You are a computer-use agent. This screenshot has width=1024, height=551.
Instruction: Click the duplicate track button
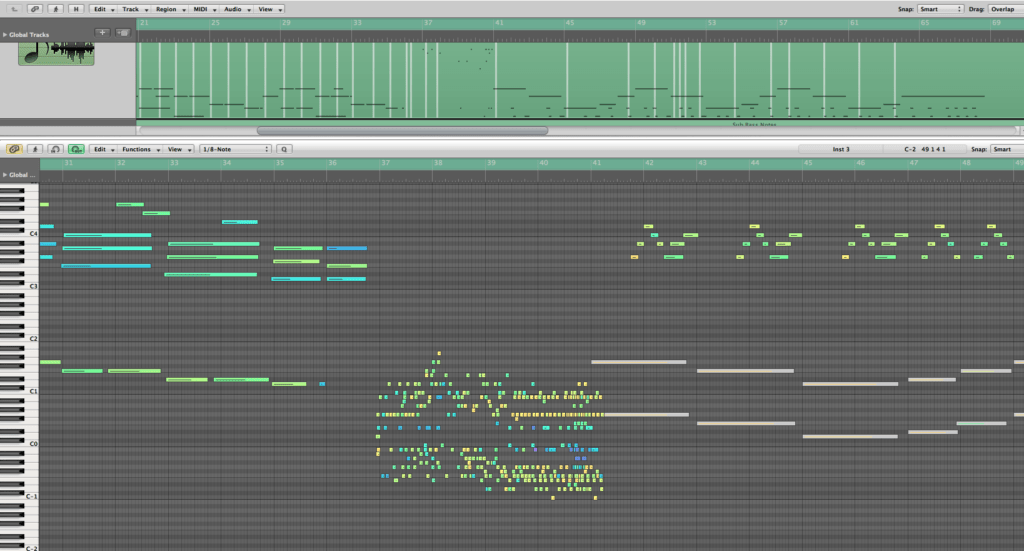[x=123, y=32]
